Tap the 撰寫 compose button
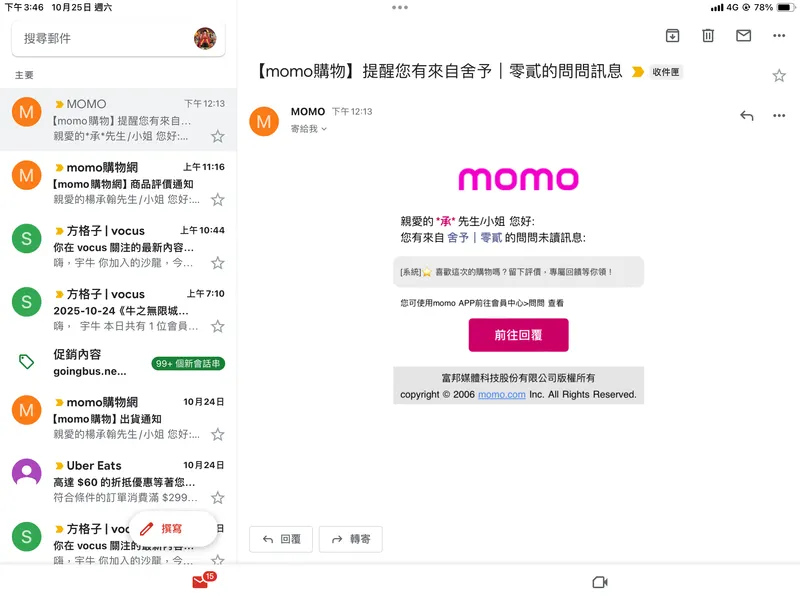 pos(172,529)
